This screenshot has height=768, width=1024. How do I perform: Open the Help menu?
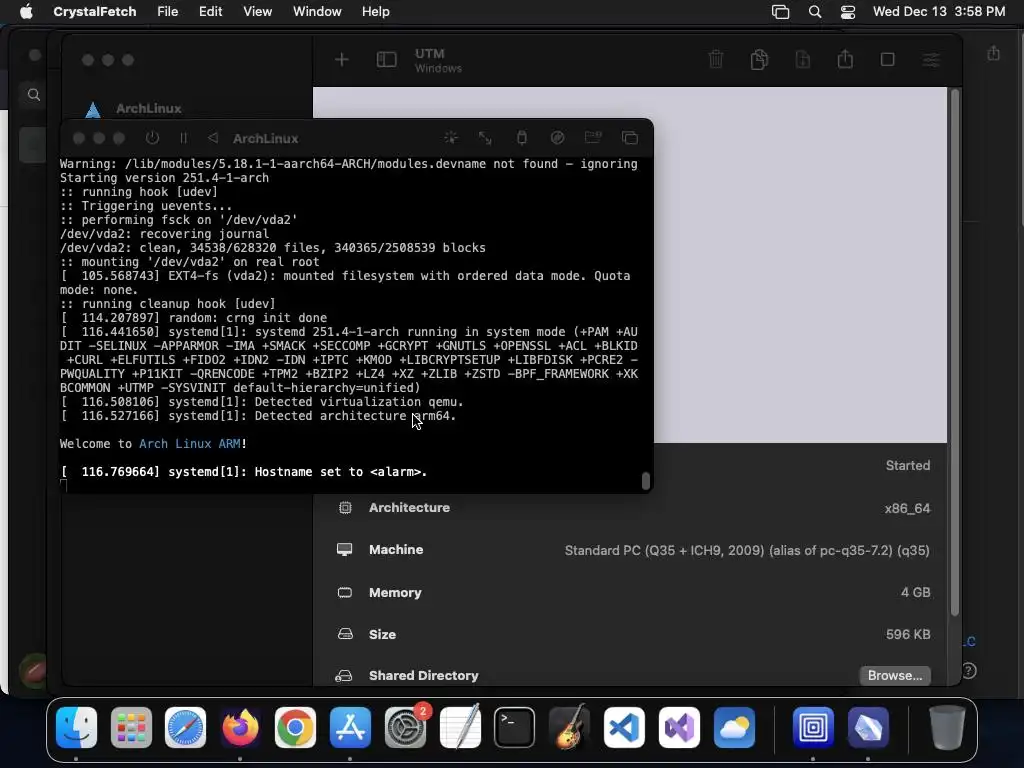pyautogui.click(x=376, y=12)
